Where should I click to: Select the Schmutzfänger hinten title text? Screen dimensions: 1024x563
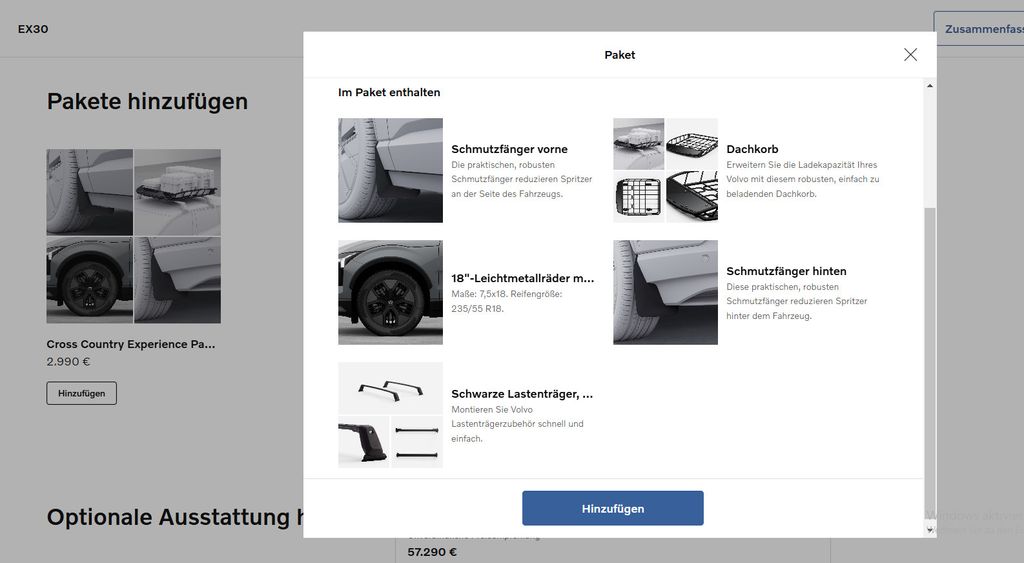pos(786,271)
